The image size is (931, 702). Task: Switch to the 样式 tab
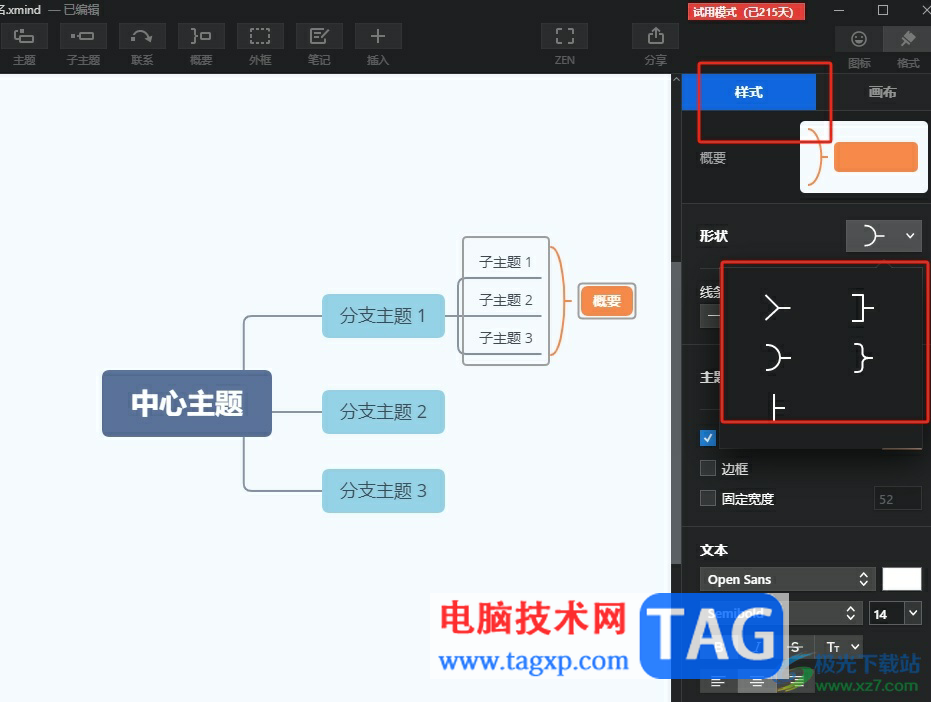click(748, 92)
